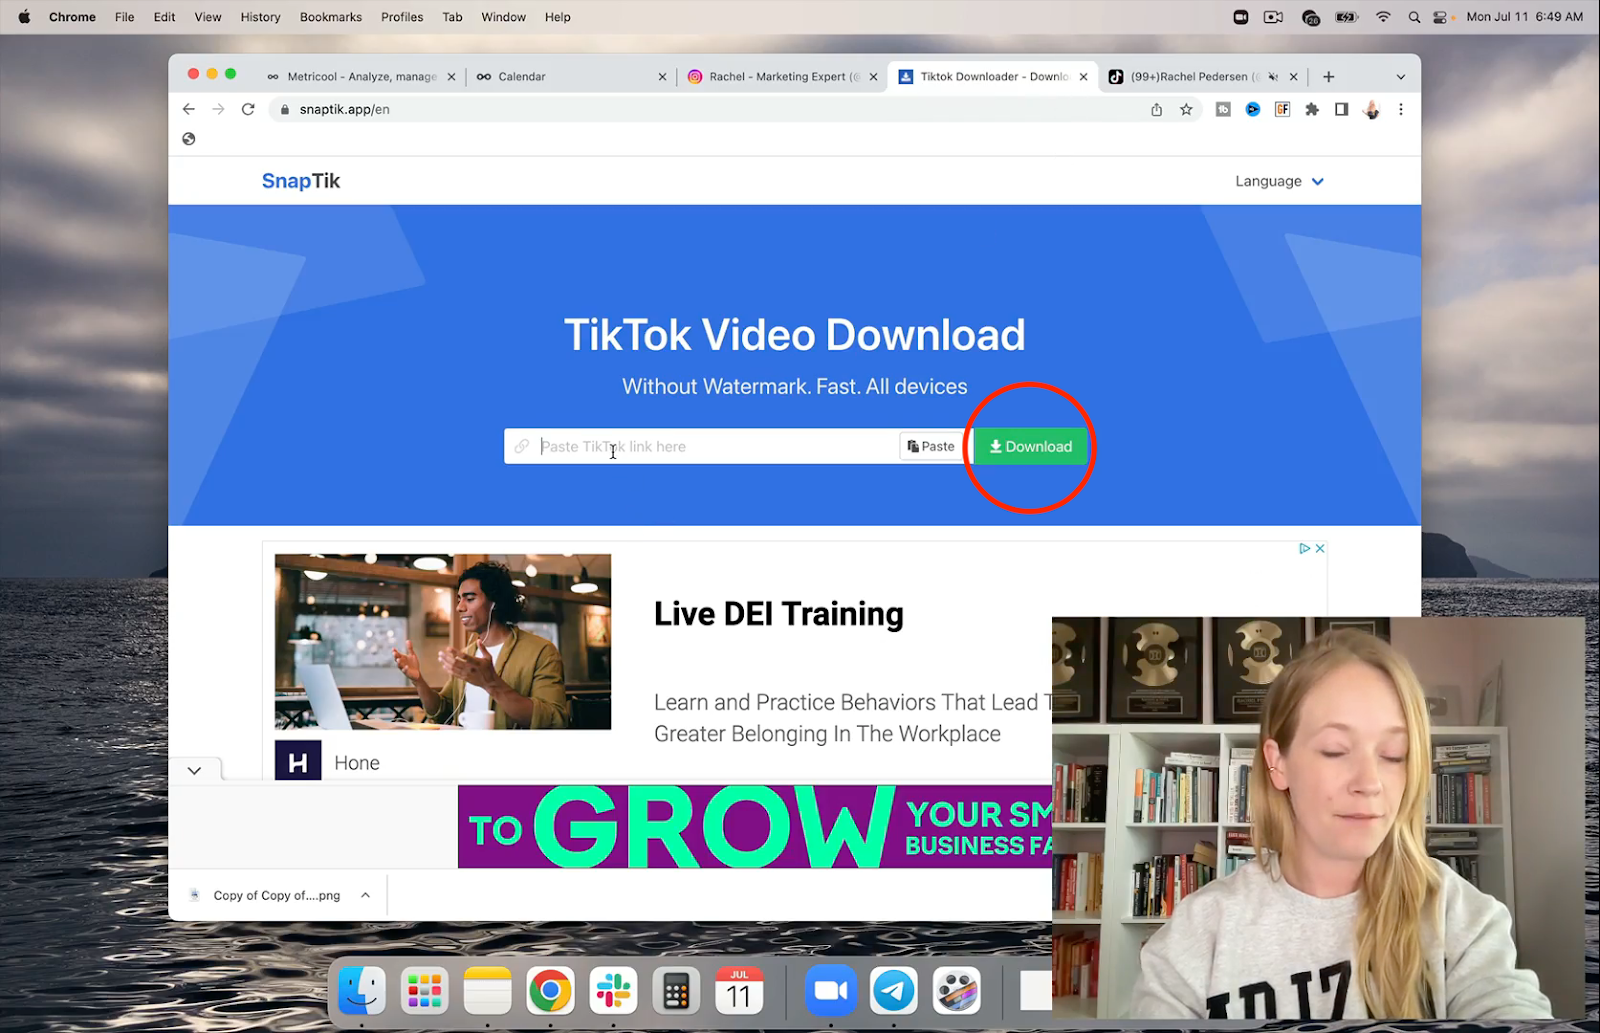1600x1033 pixels.
Task: Open the Chrome app menu
Action: [72, 17]
